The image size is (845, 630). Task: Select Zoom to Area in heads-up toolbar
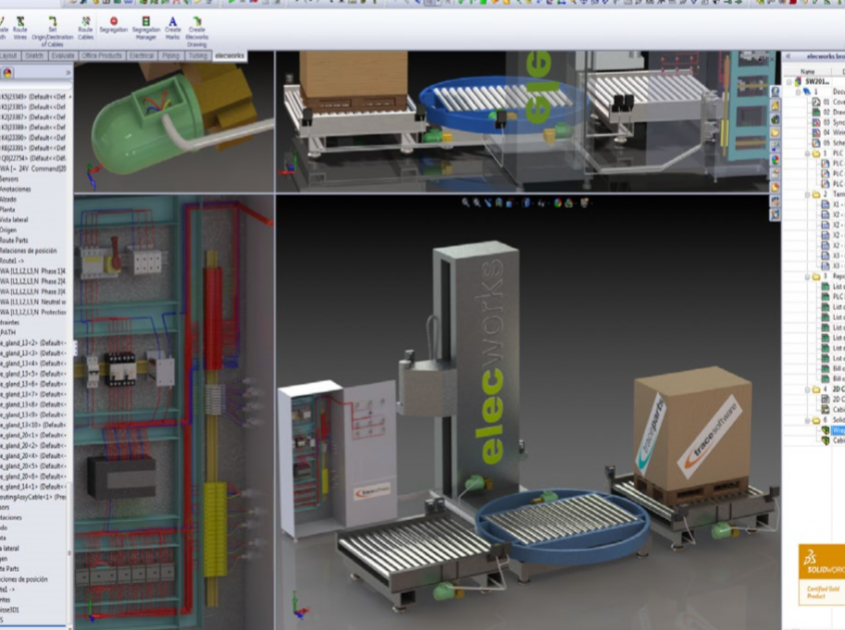477,203
